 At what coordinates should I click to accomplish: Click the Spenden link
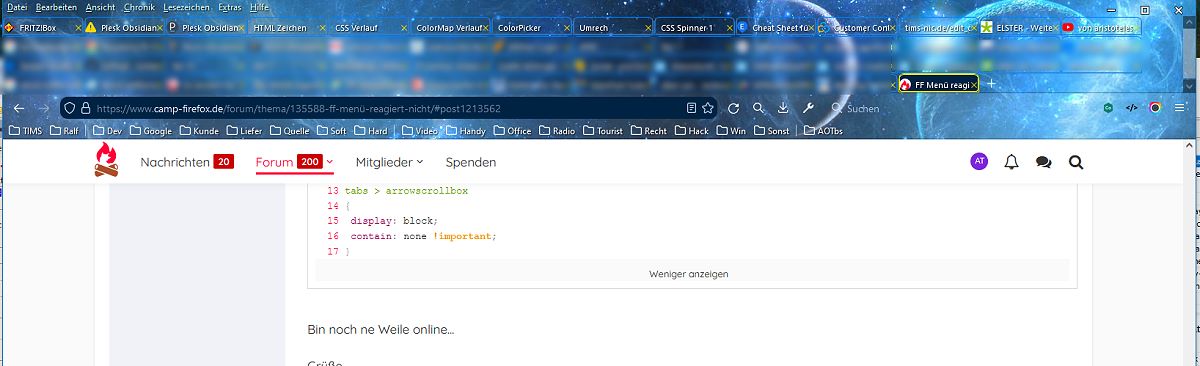click(471, 162)
